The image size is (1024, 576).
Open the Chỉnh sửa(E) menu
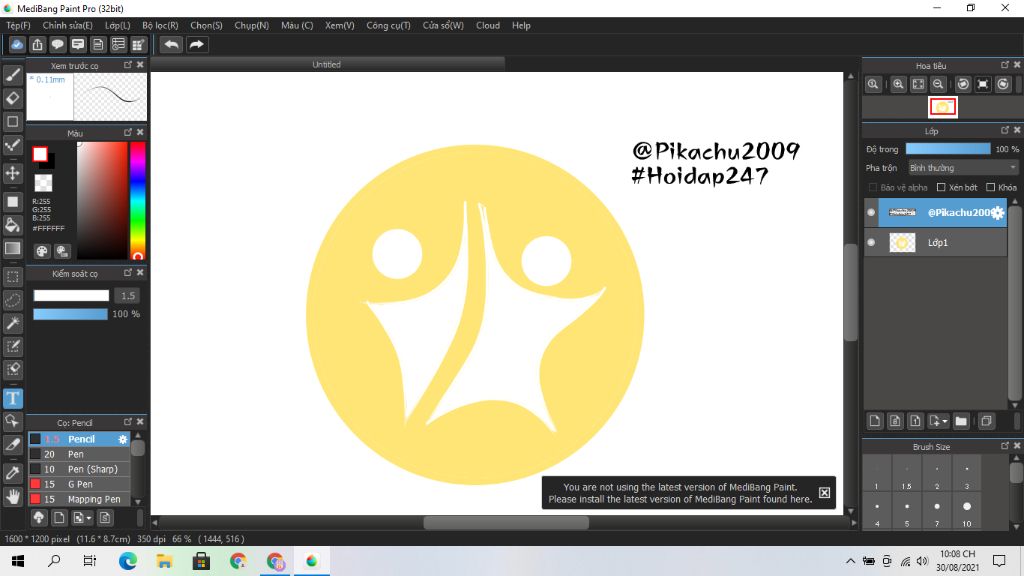[x=67, y=25]
